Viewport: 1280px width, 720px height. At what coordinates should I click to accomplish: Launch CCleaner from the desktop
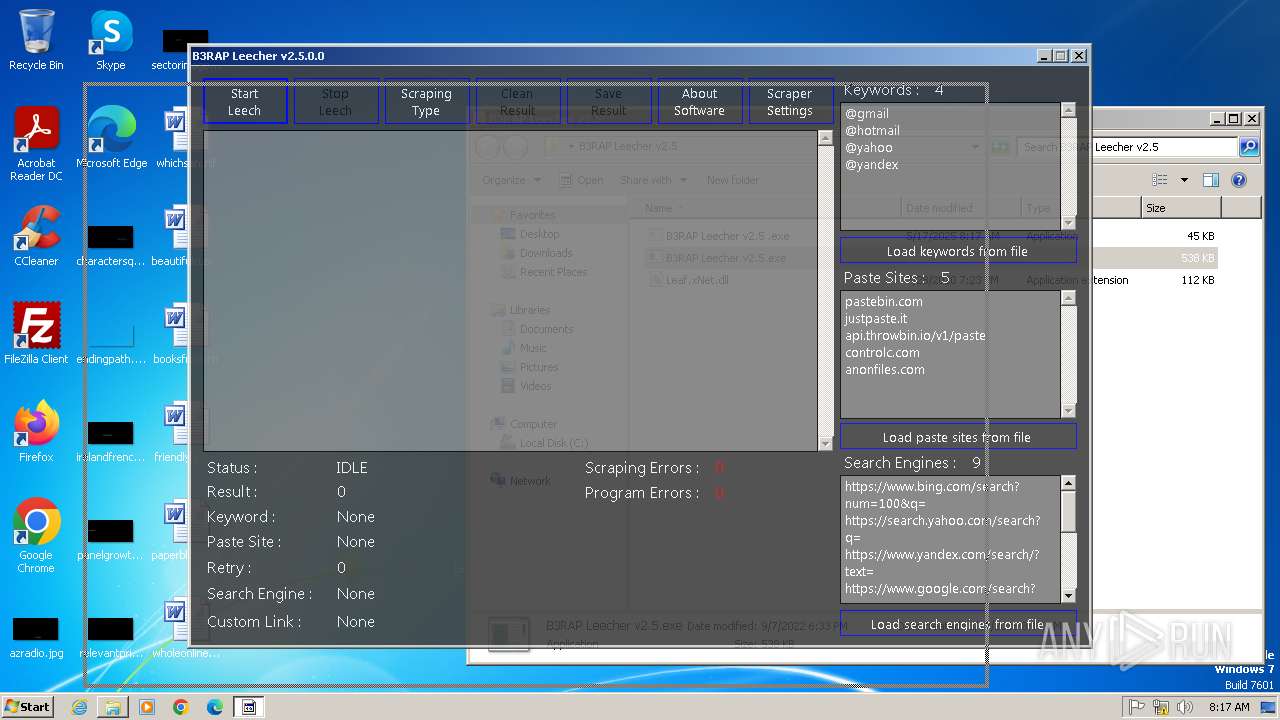[36, 236]
